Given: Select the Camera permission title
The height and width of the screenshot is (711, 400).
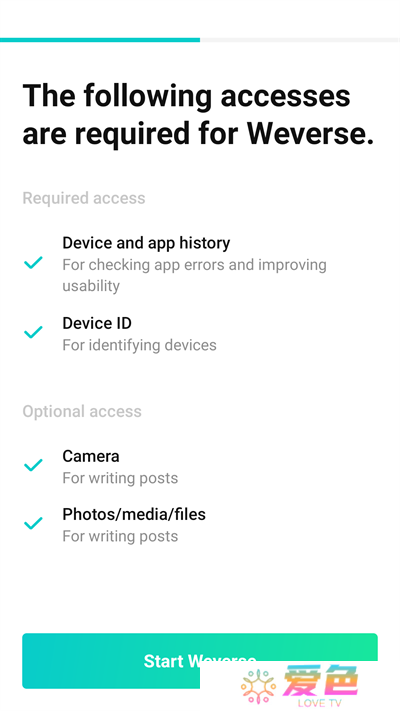Looking at the screenshot, I should (91, 456).
